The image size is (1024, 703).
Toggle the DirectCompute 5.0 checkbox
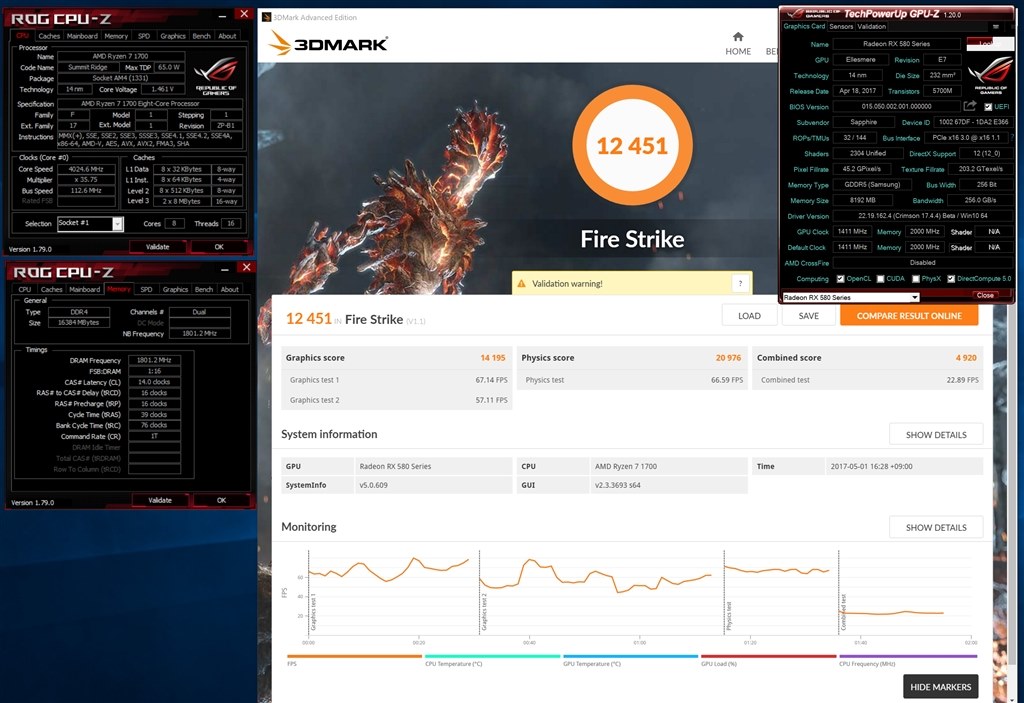951,279
